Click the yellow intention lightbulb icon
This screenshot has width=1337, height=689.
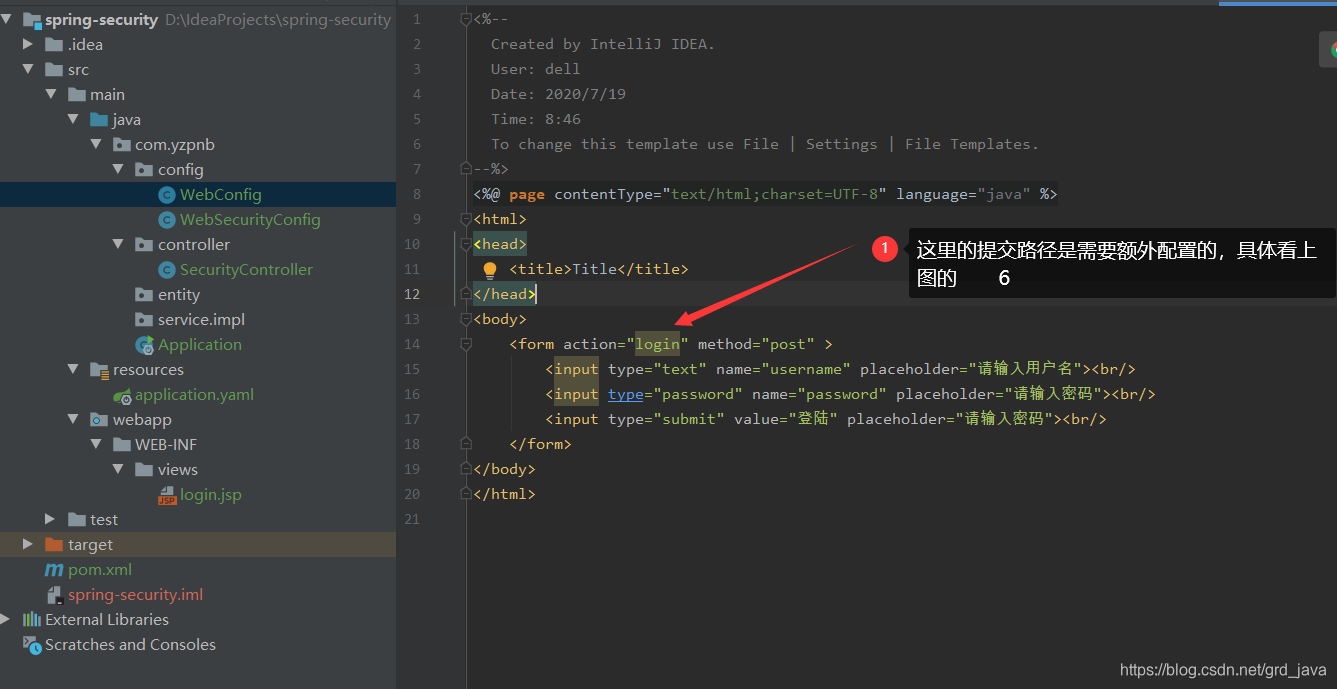[490, 270]
